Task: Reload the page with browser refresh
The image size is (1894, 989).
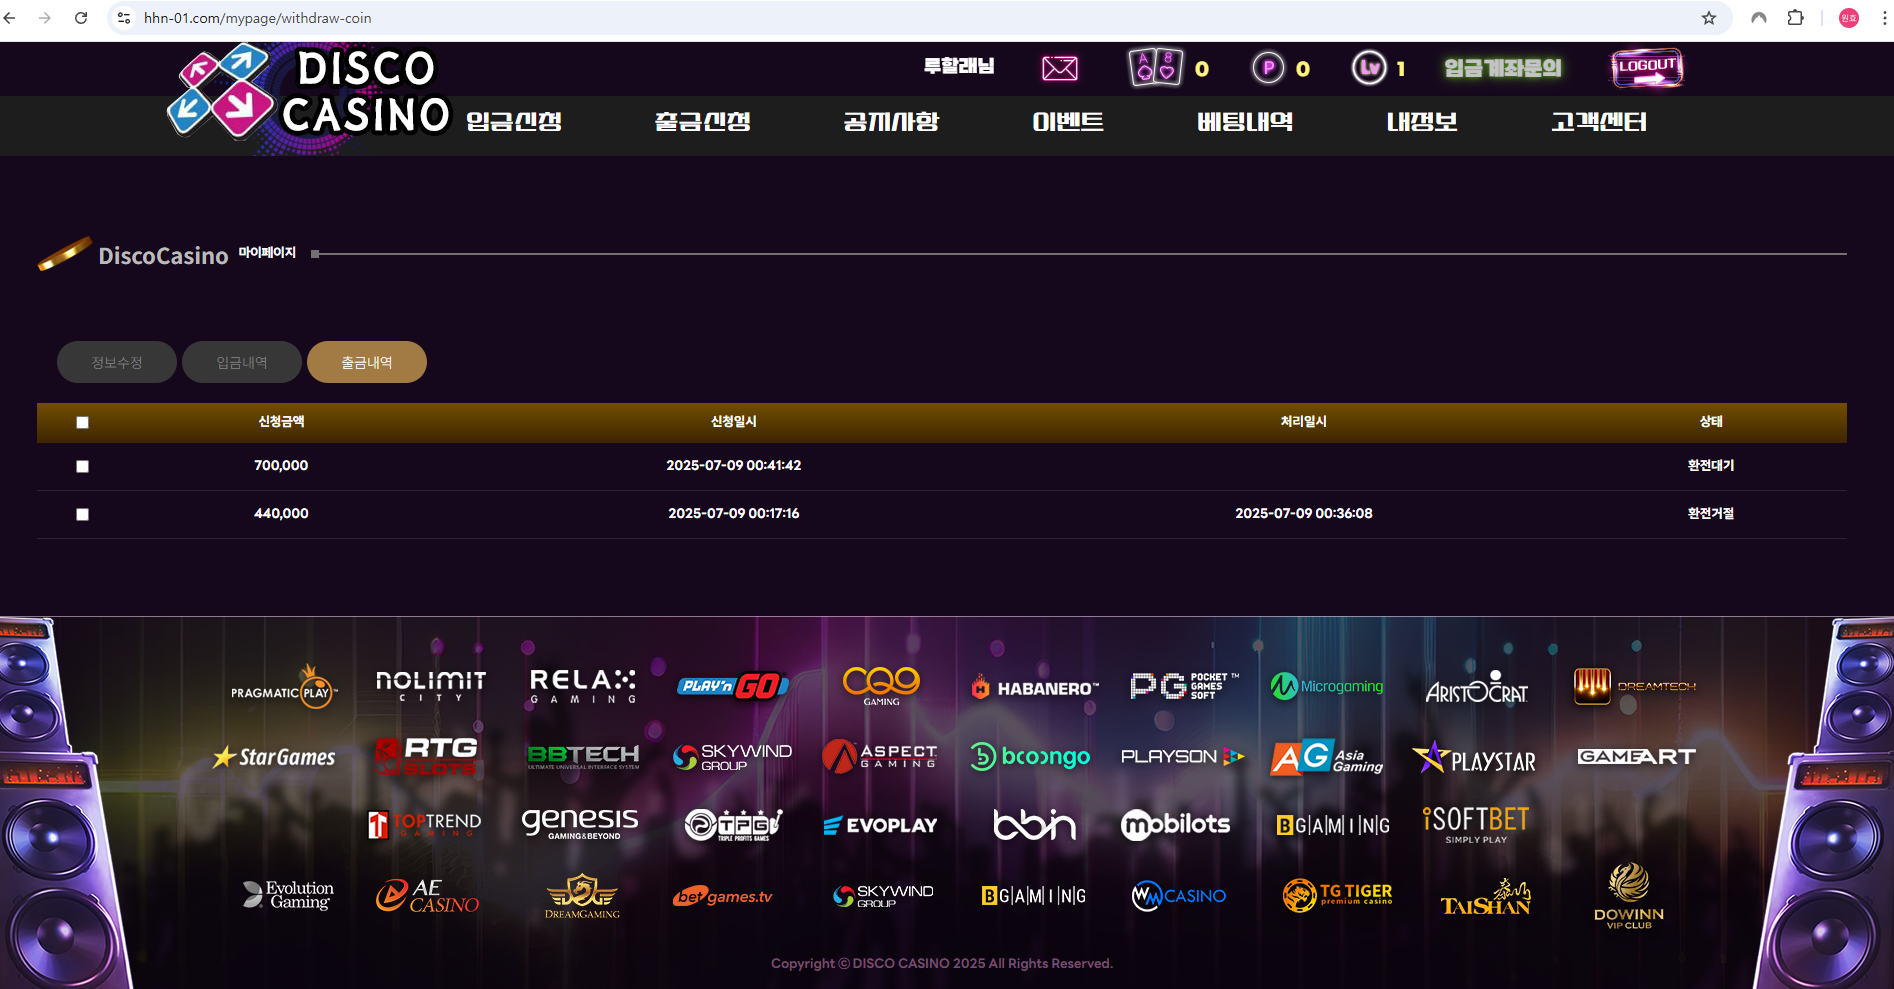Action: pyautogui.click(x=81, y=18)
